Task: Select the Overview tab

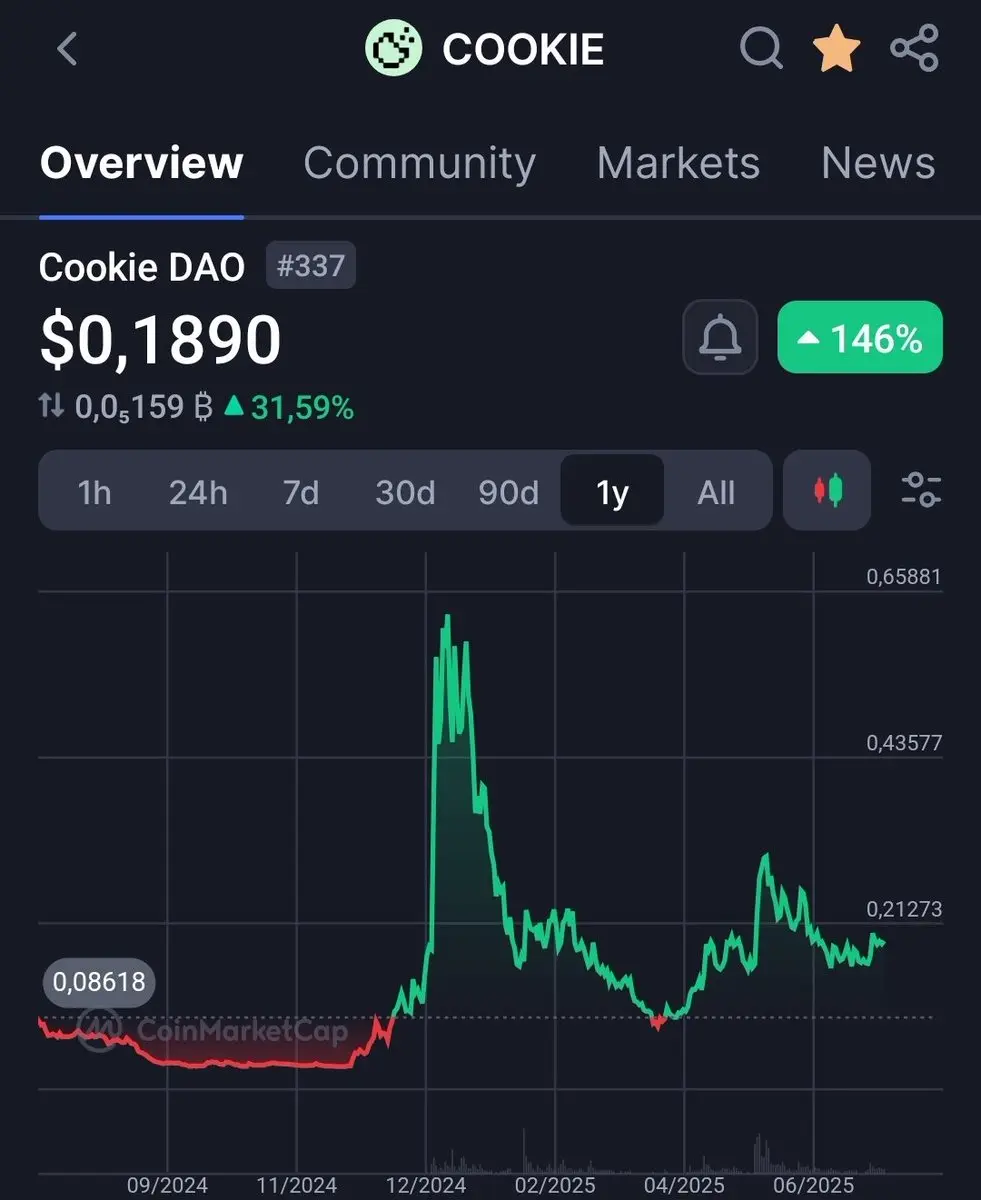Action: 141,163
